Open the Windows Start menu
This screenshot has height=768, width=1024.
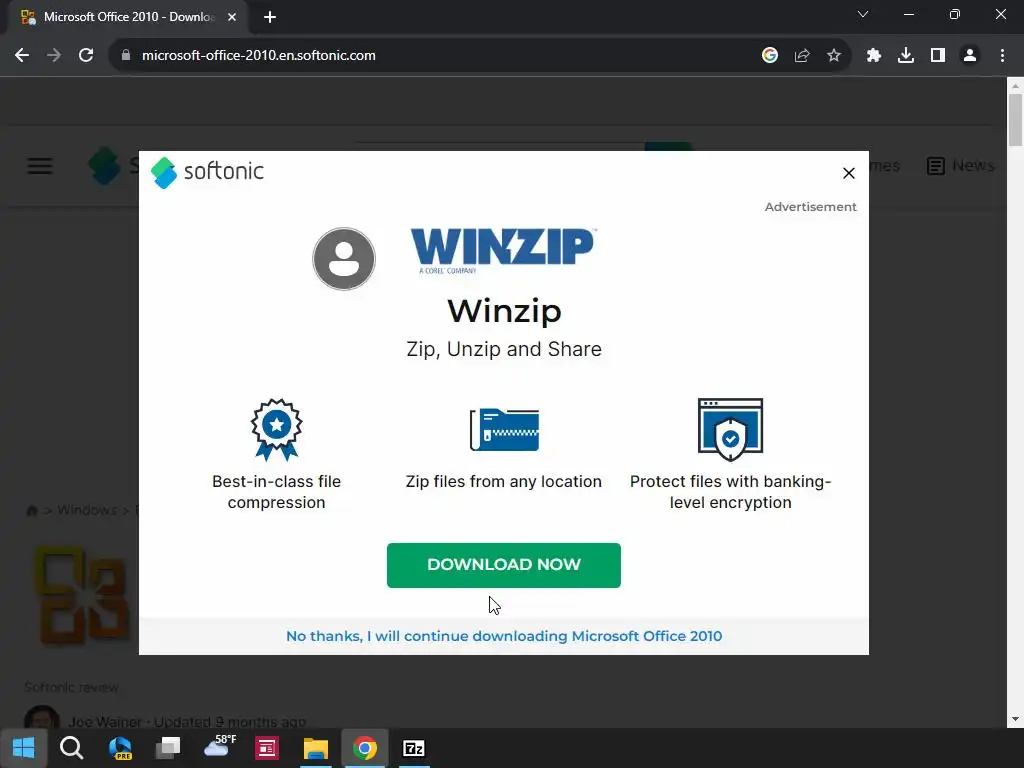coord(24,748)
